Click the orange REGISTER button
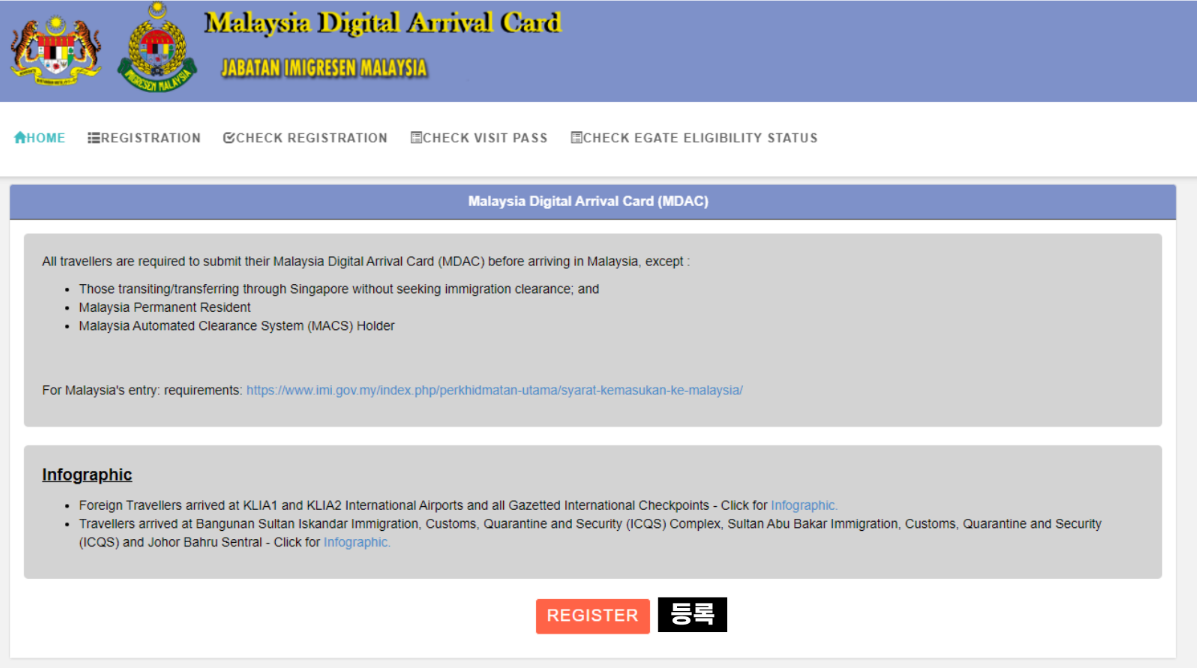The width and height of the screenshot is (1197, 671). click(x=592, y=616)
